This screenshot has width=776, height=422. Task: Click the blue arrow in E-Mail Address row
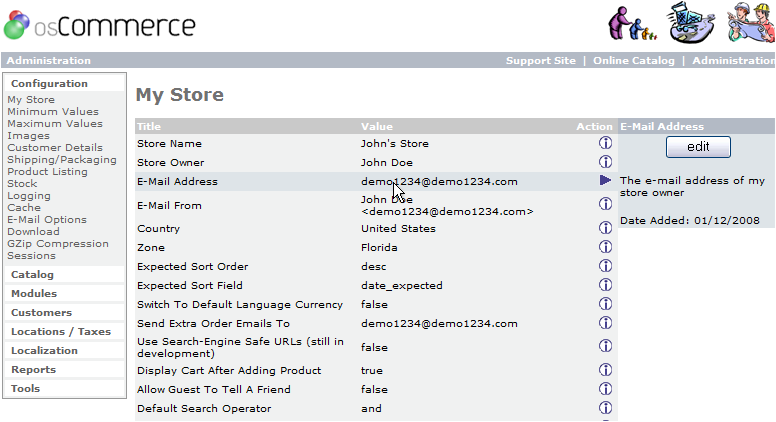click(605, 181)
